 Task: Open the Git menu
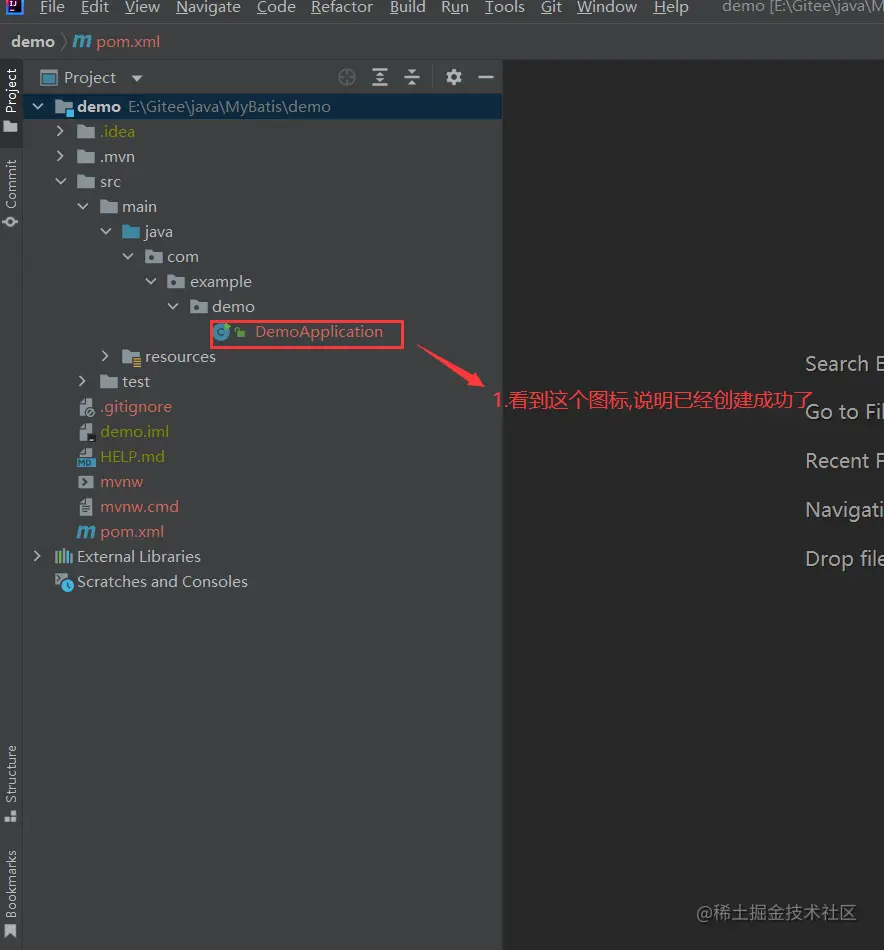coord(551,7)
